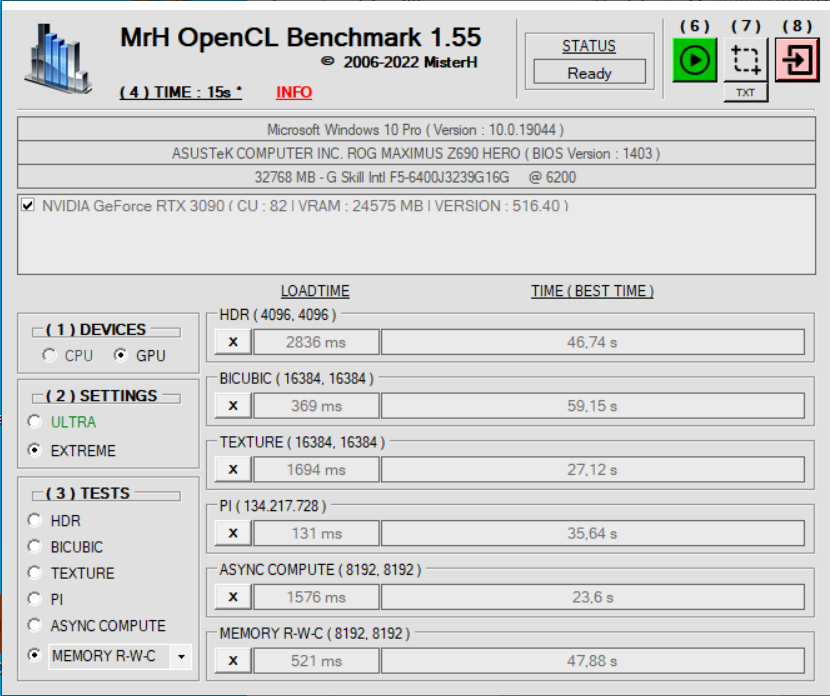830x696 pixels.
Task: Select the BICUBIC test radio button
Action: click(x=34, y=546)
